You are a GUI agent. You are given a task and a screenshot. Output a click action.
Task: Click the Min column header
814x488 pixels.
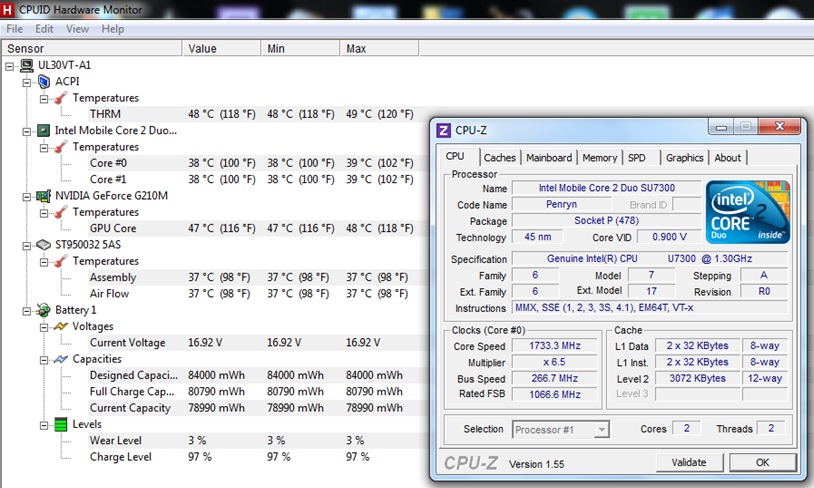[301, 48]
